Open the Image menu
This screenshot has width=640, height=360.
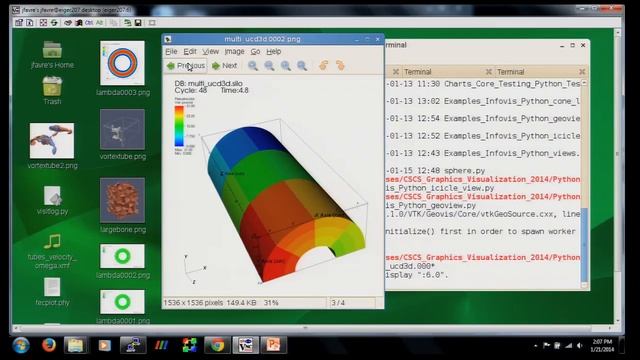tap(234, 51)
